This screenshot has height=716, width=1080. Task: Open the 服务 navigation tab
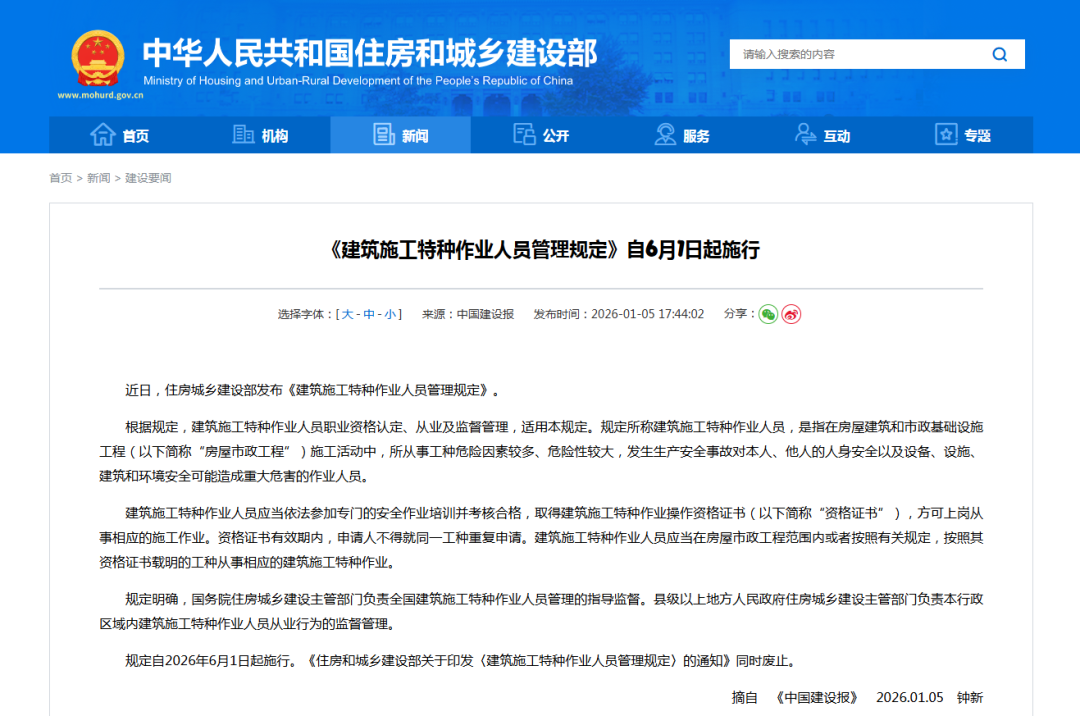(x=682, y=135)
